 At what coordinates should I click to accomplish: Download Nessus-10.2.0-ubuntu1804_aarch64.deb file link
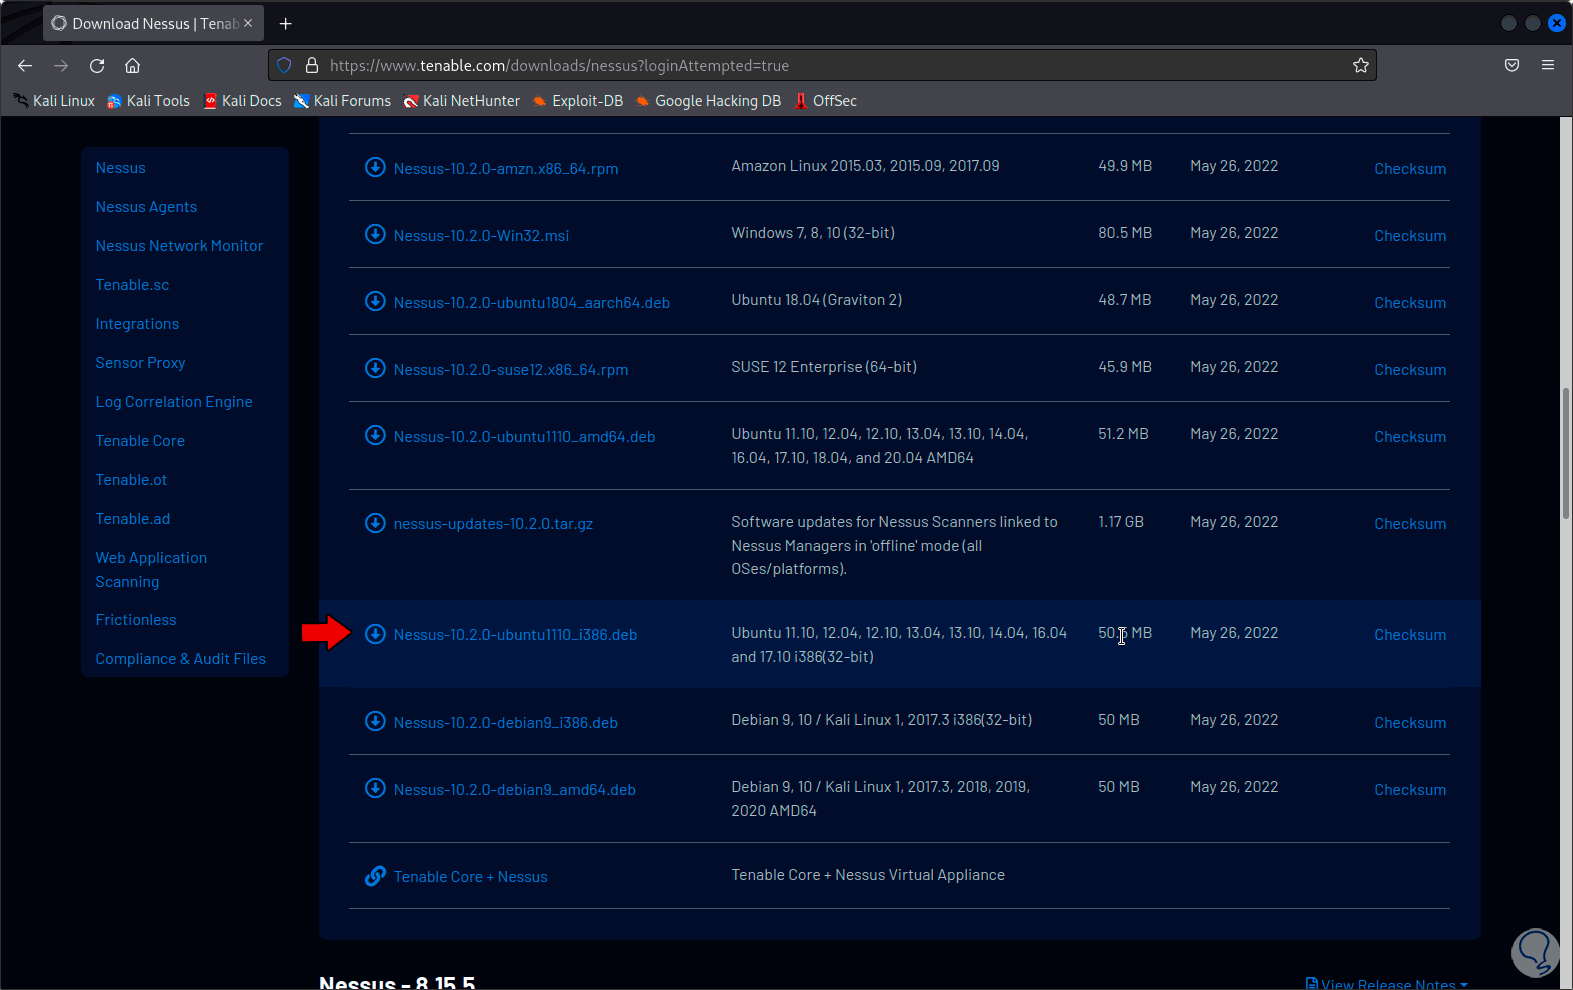(x=532, y=303)
